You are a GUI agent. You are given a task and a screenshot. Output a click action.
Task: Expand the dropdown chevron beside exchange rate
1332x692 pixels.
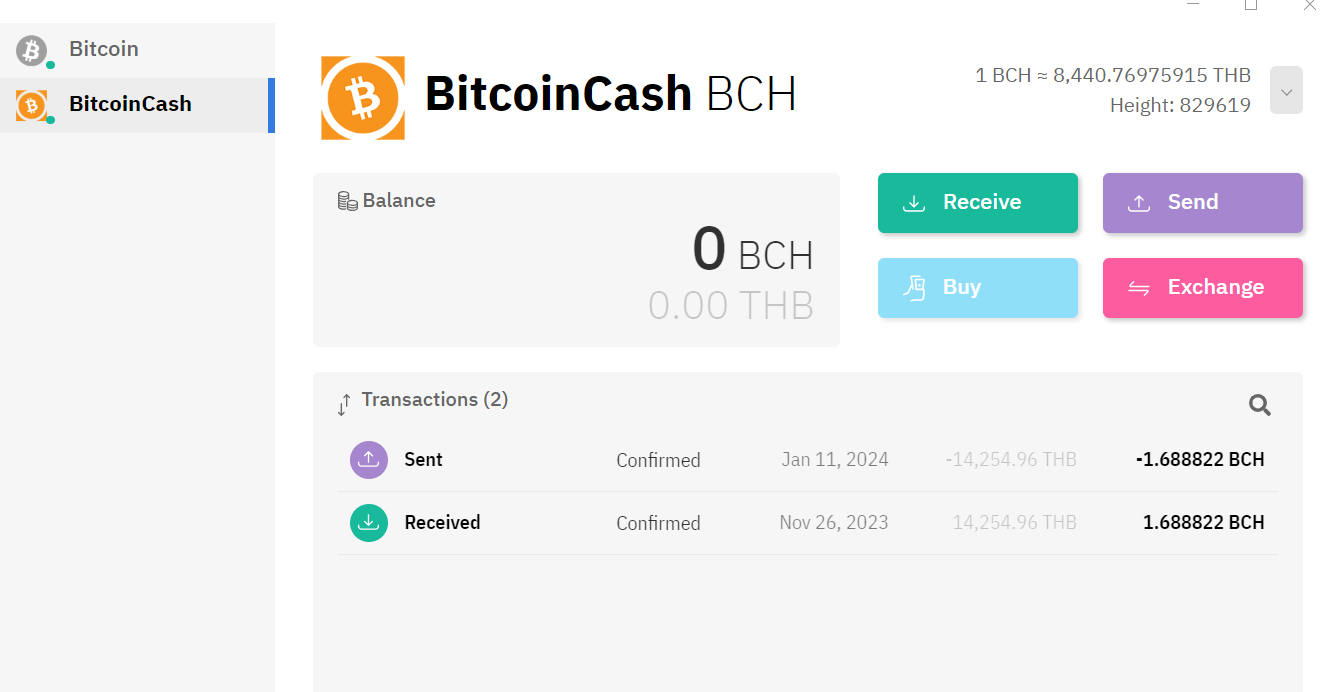click(x=1286, y=90)
